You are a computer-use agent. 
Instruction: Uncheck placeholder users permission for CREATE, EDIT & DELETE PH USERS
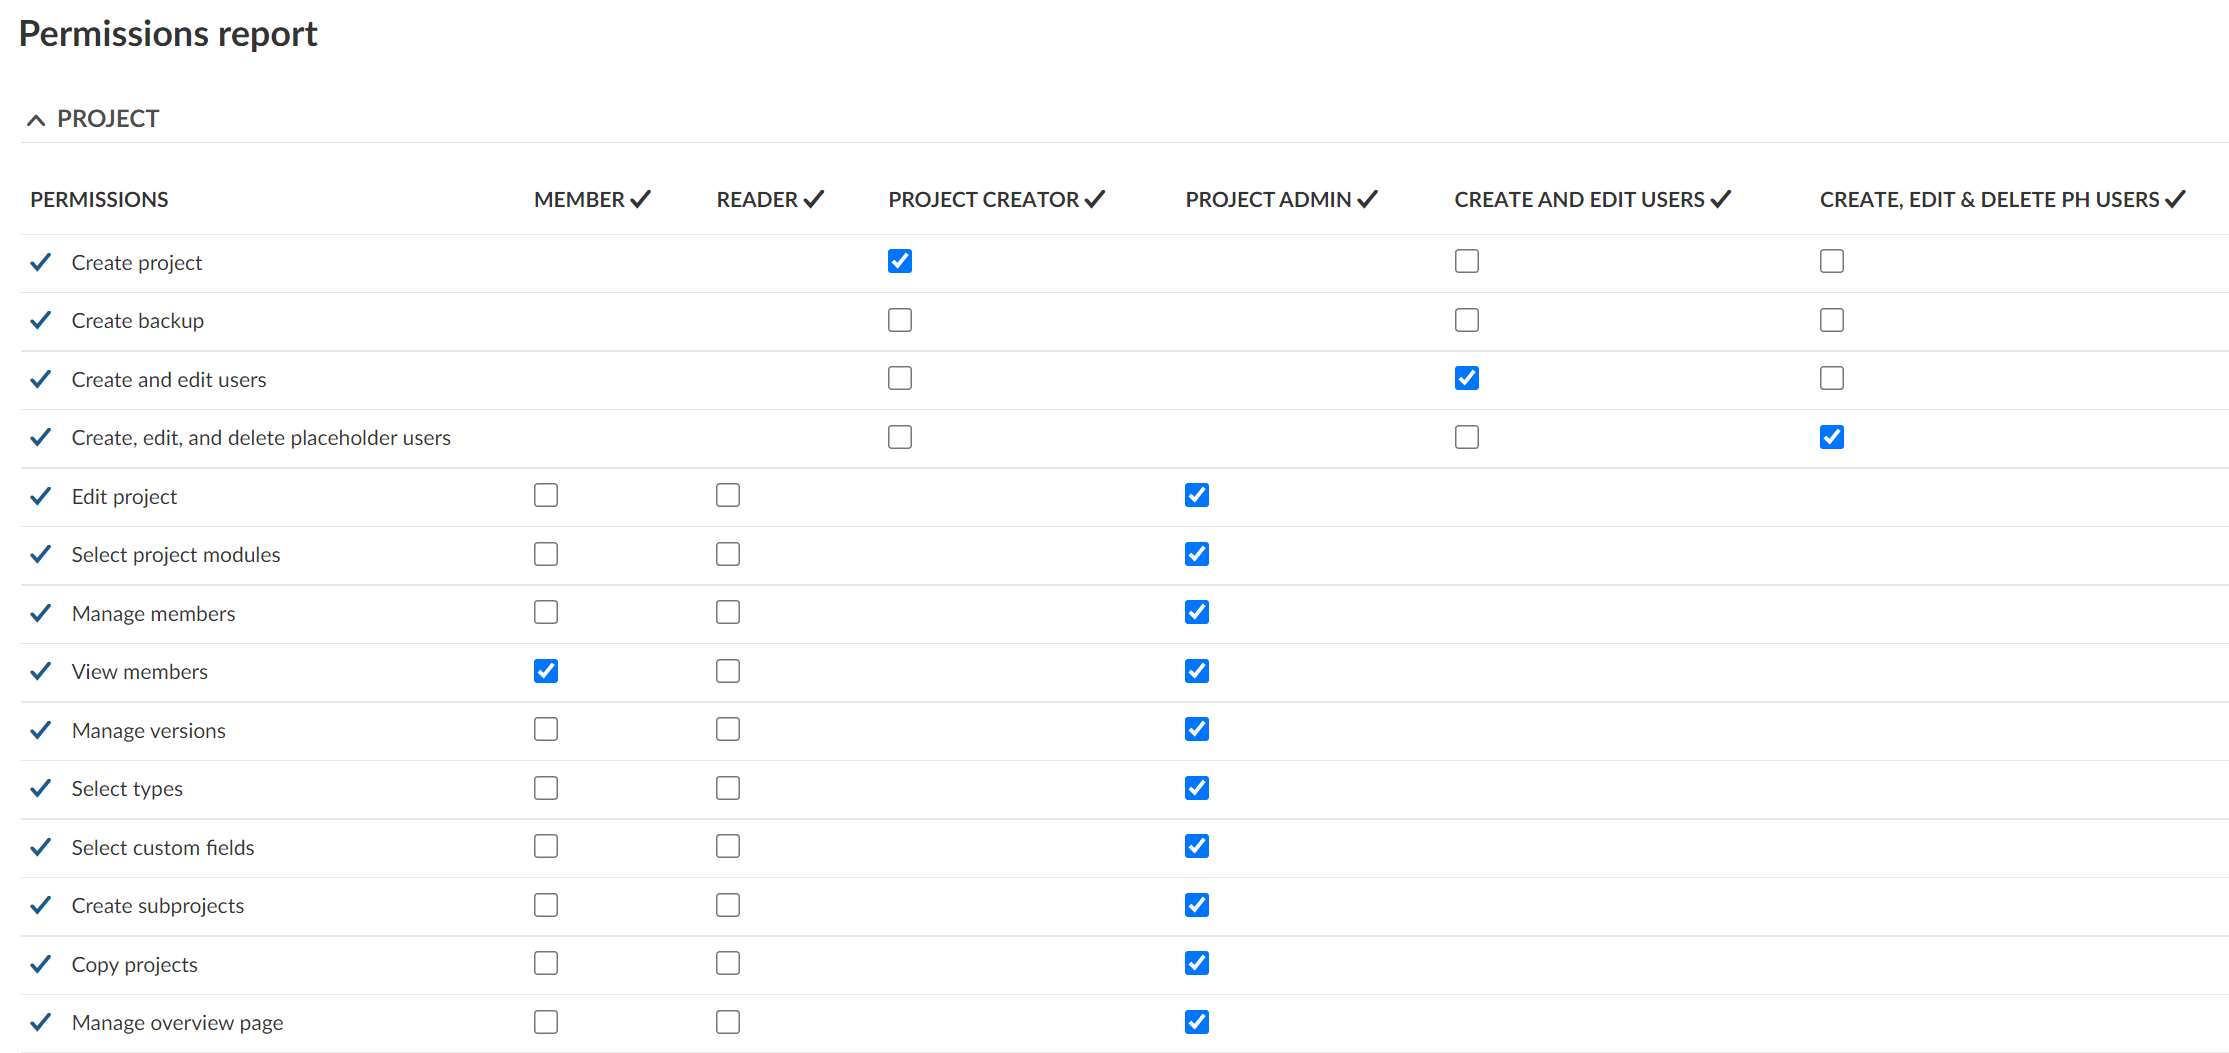[1831, 437]
